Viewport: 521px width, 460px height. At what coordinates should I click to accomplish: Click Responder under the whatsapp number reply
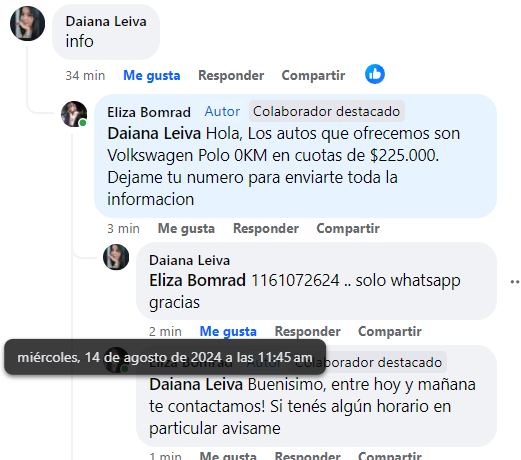[307, 332]
